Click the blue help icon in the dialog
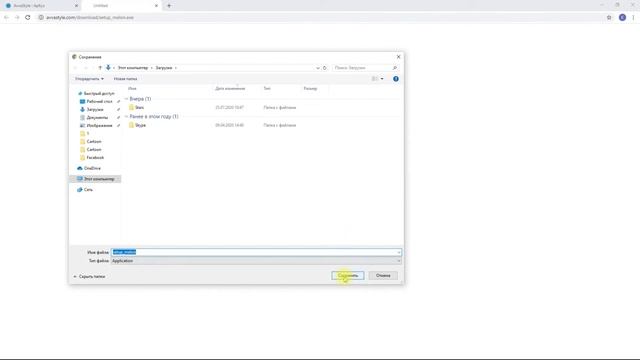This screenshot has width=640, height=360. click(396, 79)
